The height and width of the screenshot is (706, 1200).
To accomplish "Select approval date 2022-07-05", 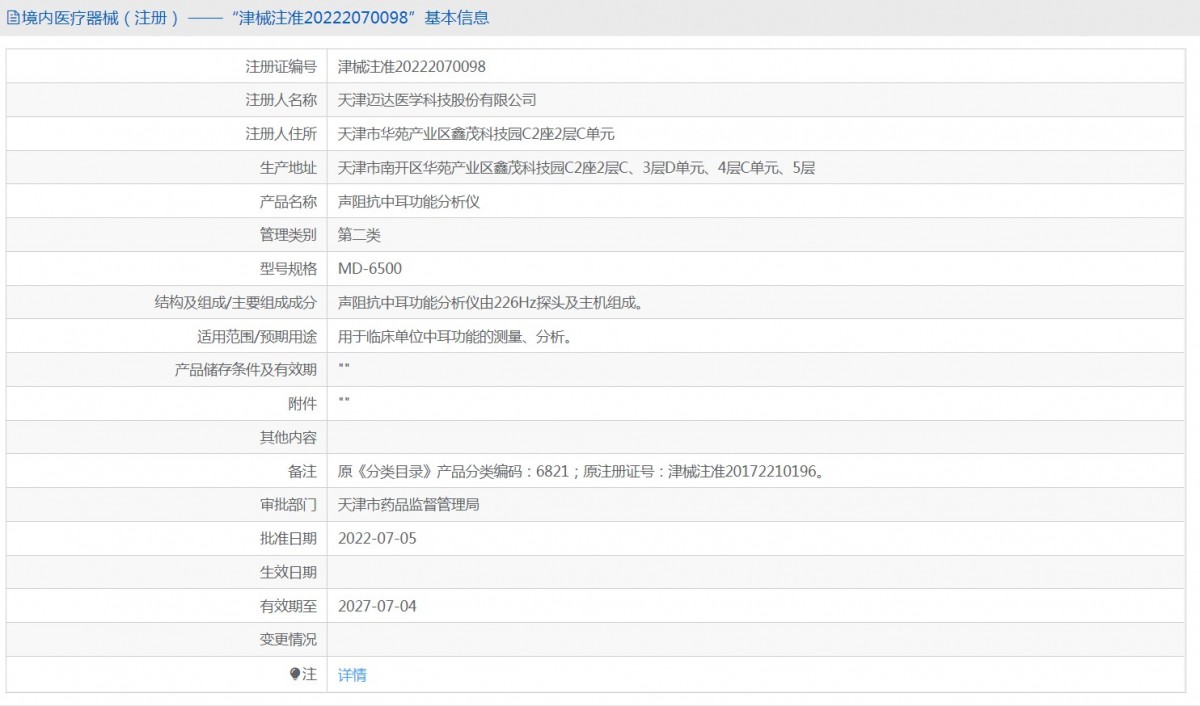I will [x=377, y=538].
